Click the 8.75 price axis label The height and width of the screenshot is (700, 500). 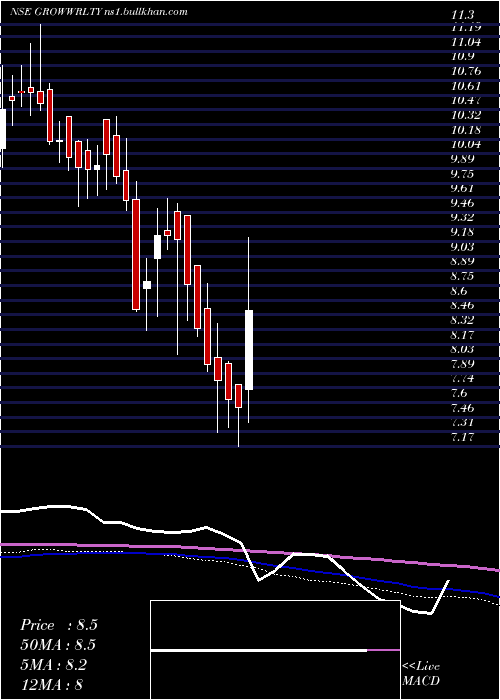coord(462,276)
